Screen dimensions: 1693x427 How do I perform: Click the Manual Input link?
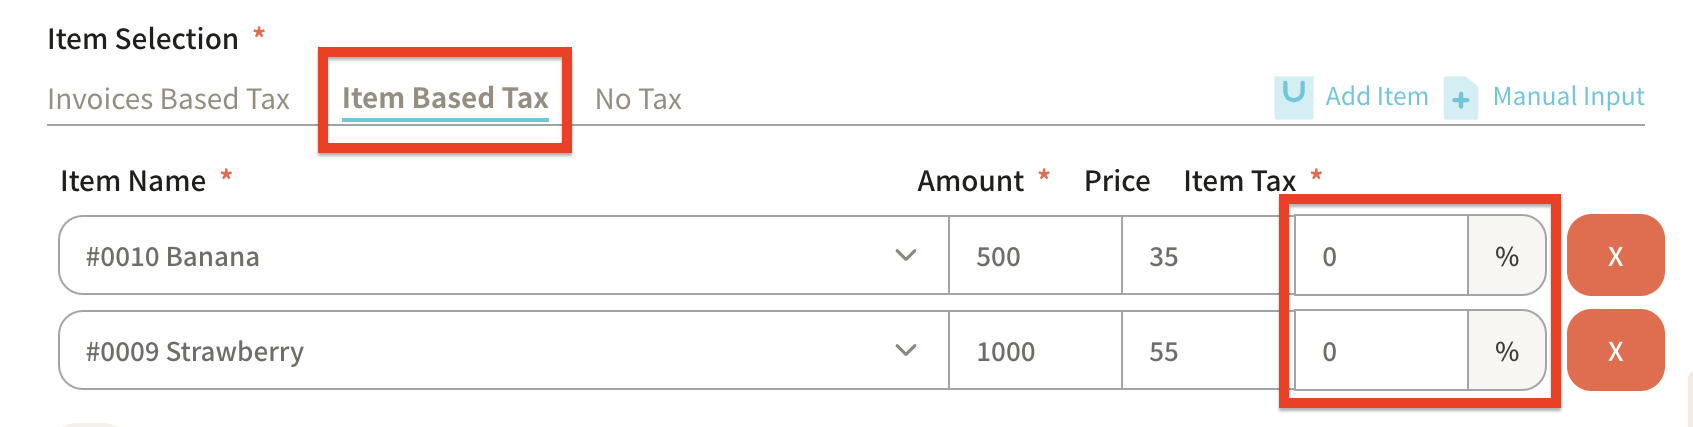[x=1568, y=97]
